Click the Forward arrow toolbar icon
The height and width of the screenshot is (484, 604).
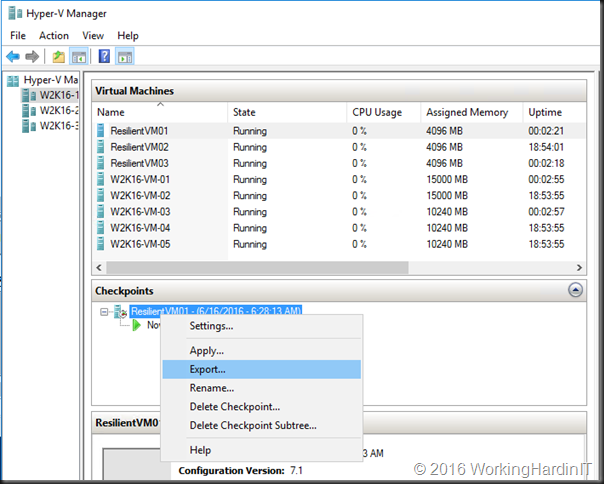point(32,57)
